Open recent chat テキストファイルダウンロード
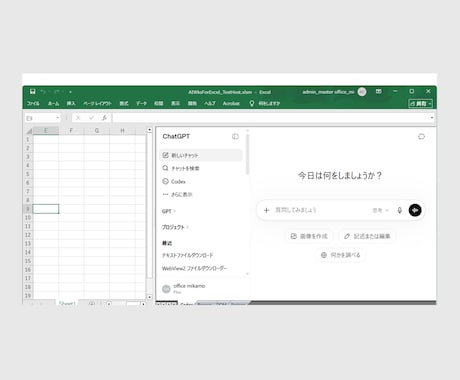 point(187,255)
